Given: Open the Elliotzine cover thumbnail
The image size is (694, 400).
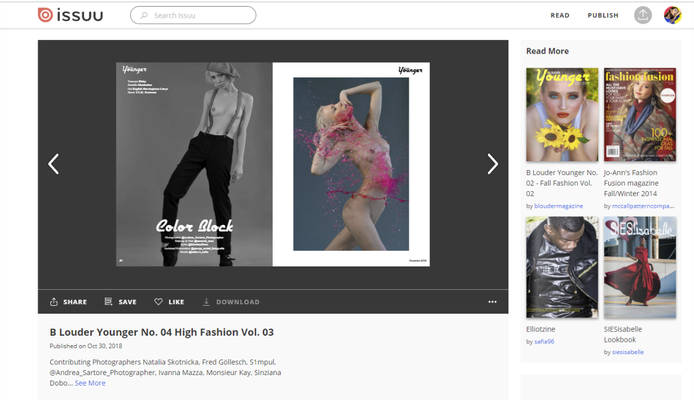Looking at the screenshot, I should [x=562, y=267].
